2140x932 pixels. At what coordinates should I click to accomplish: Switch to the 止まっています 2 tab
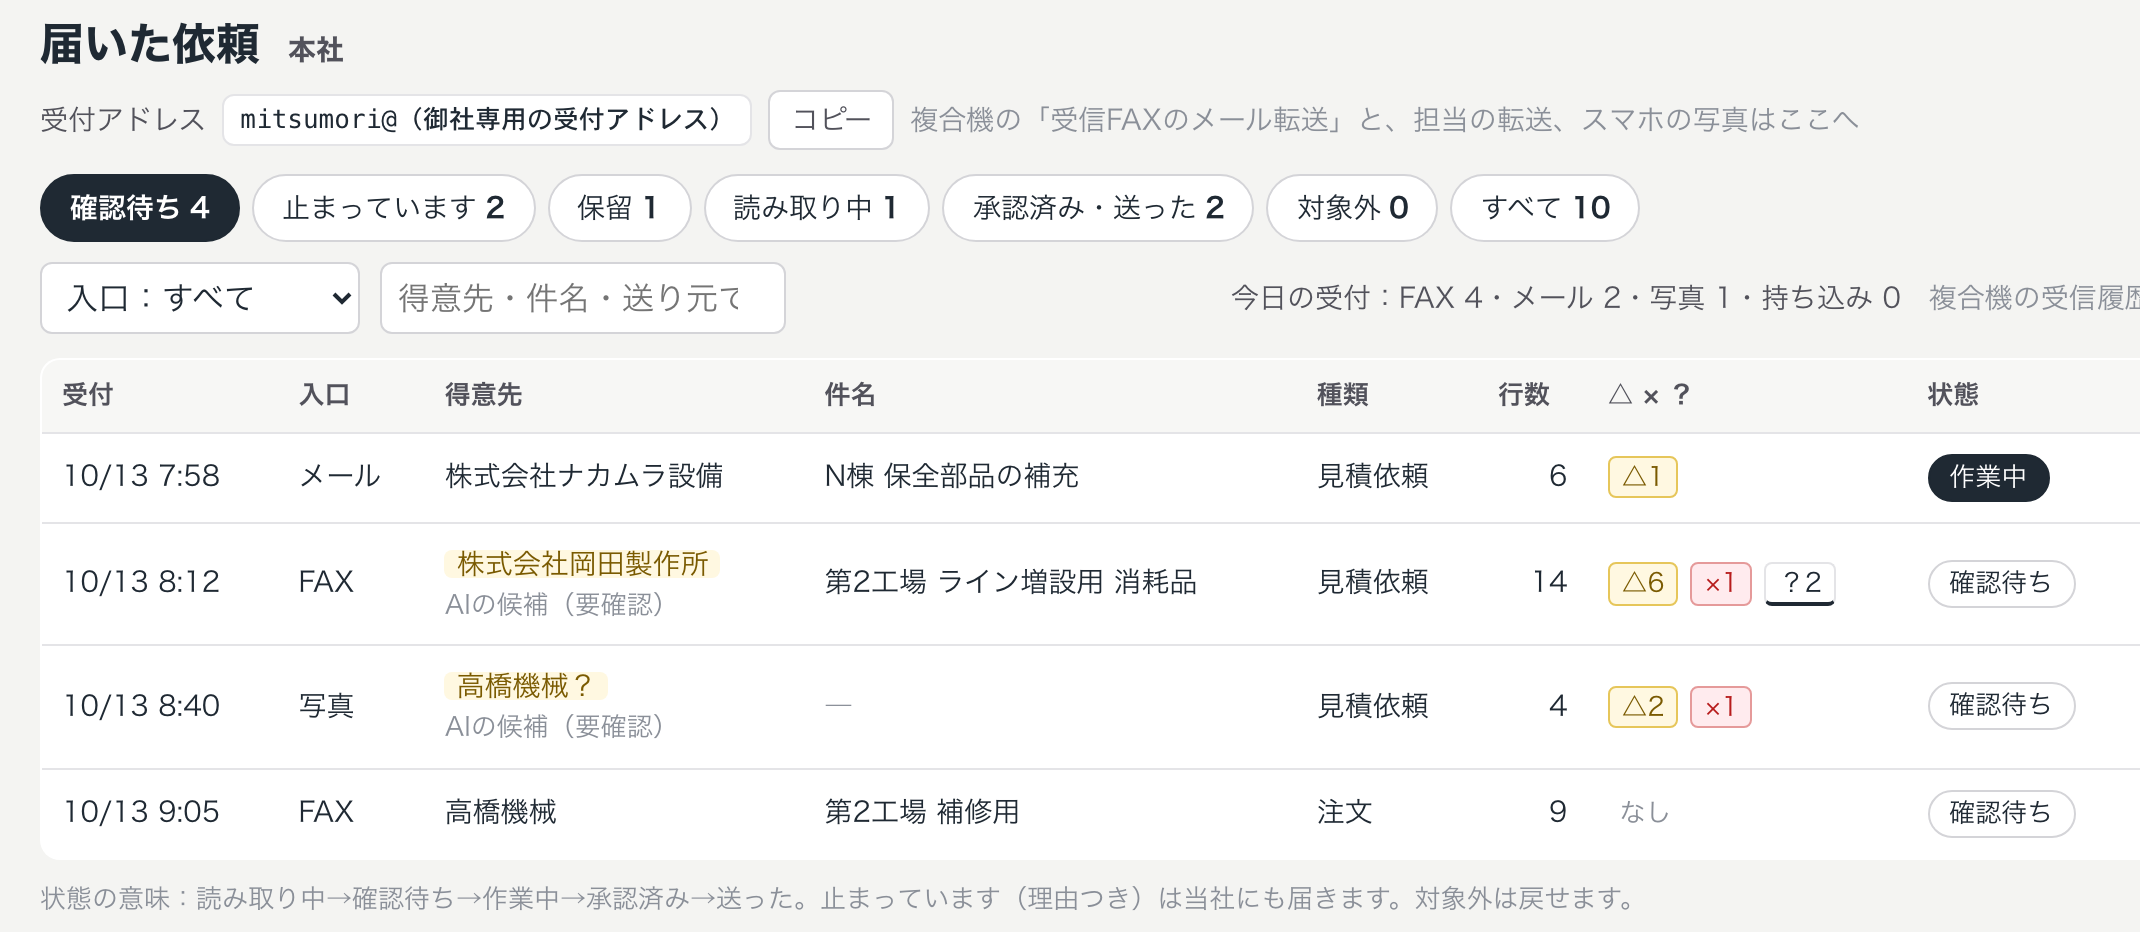pyautogui.click(x=394, y=208)
